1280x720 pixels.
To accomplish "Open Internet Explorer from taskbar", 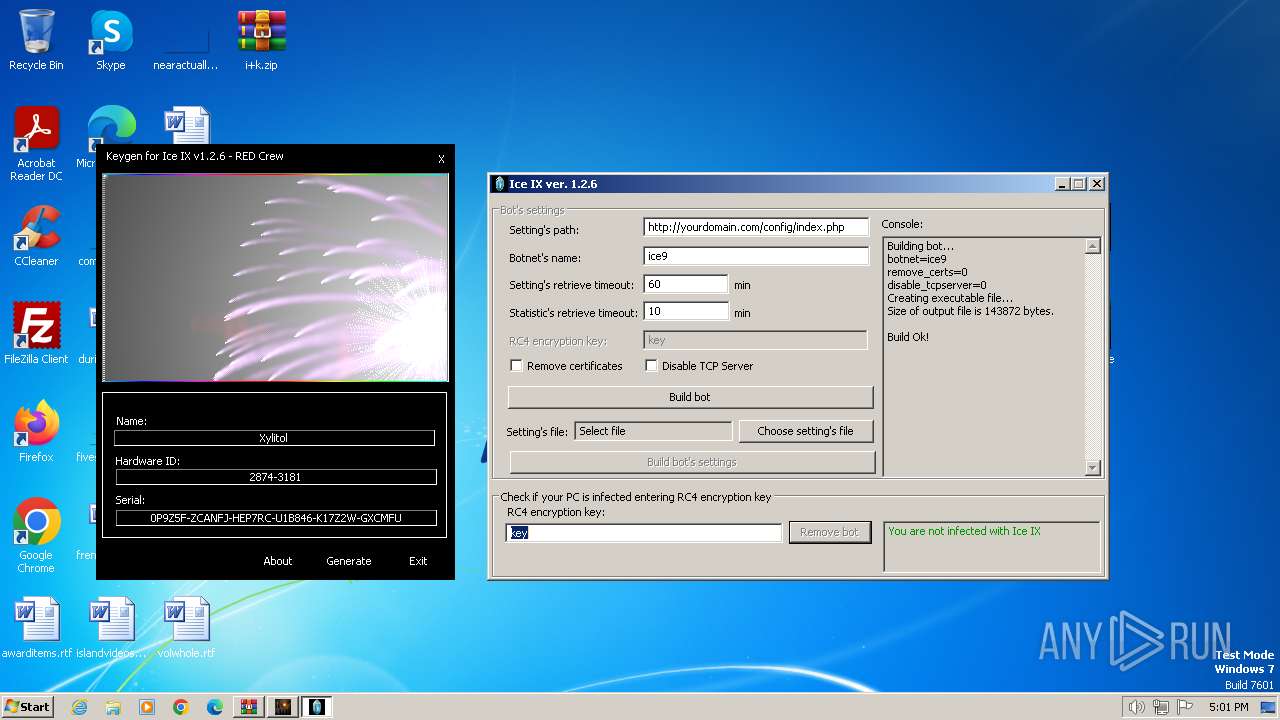I will 79,707.
